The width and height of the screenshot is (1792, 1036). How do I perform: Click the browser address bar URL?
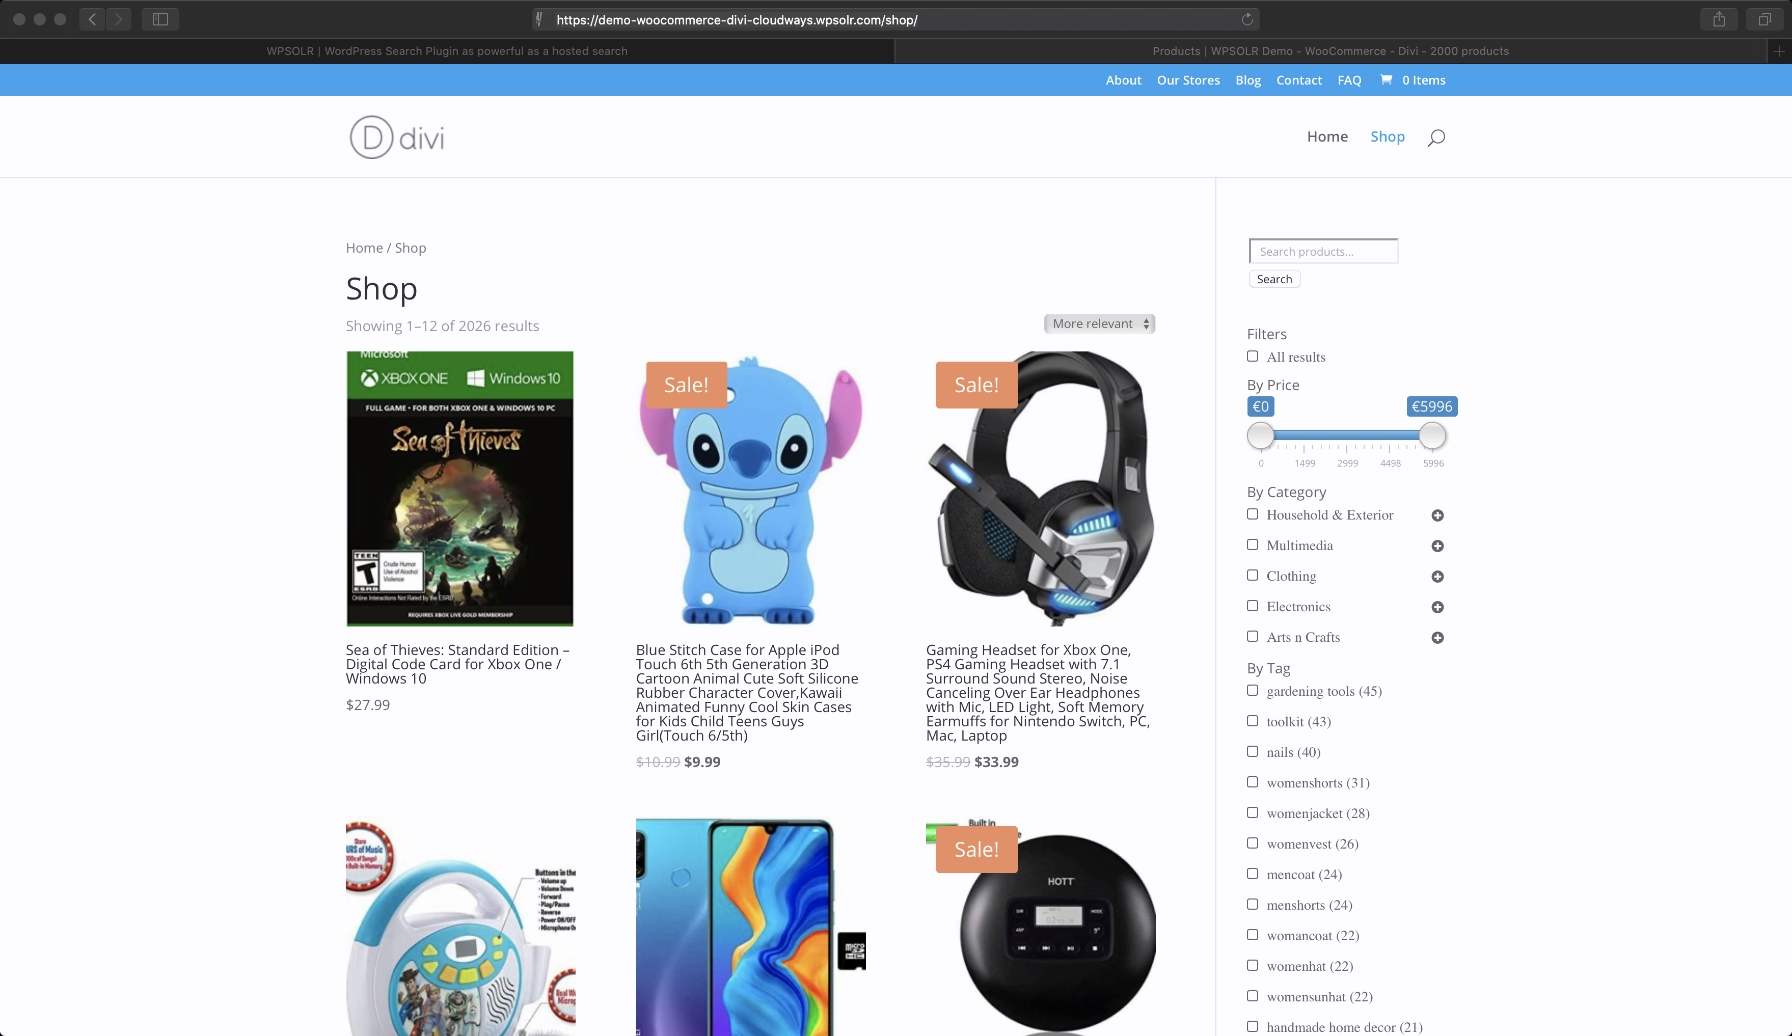click(736, 19)
